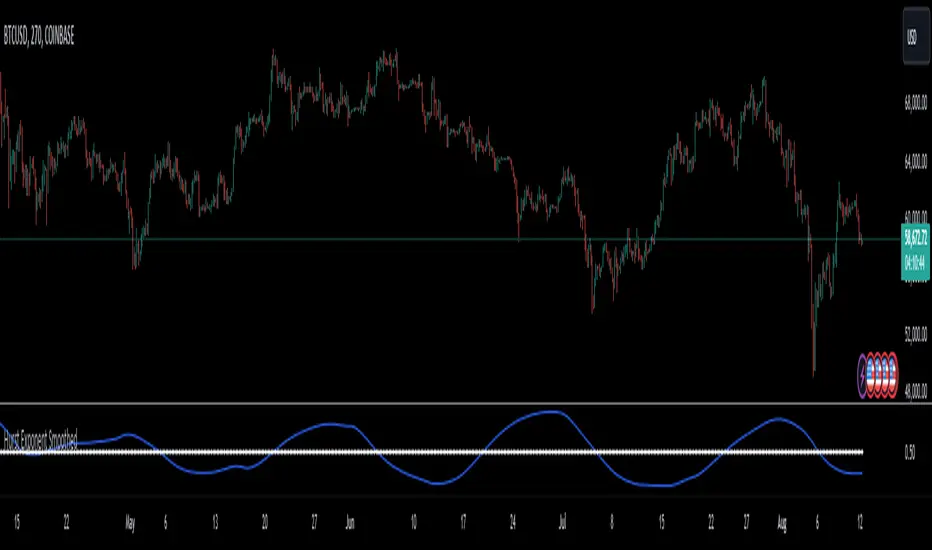Click the purple lightning event icon
Viewport: 932px width, 550px height.
862,375
